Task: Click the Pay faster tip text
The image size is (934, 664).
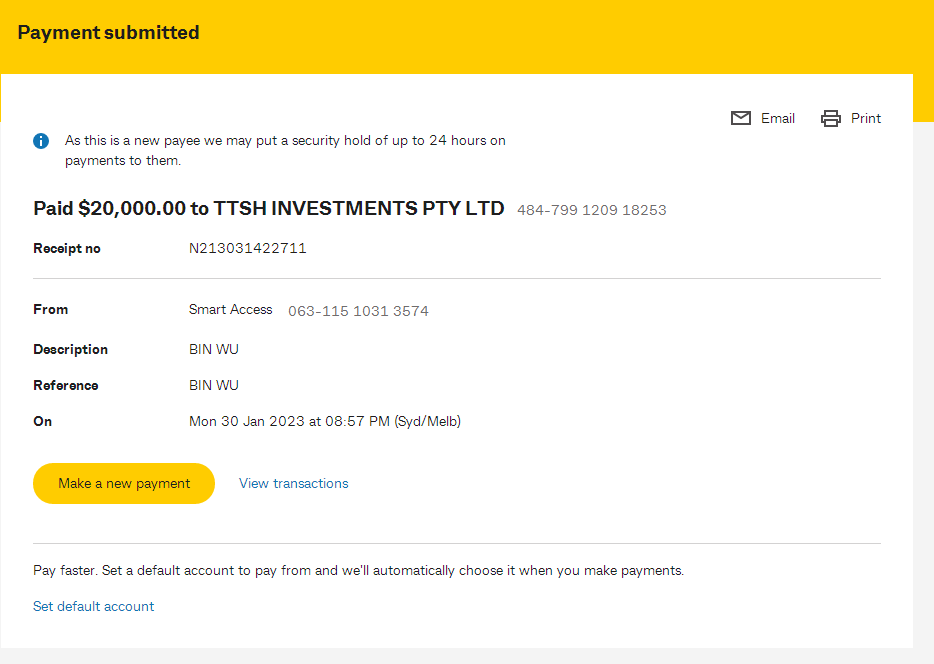Action: pos(359,571)
